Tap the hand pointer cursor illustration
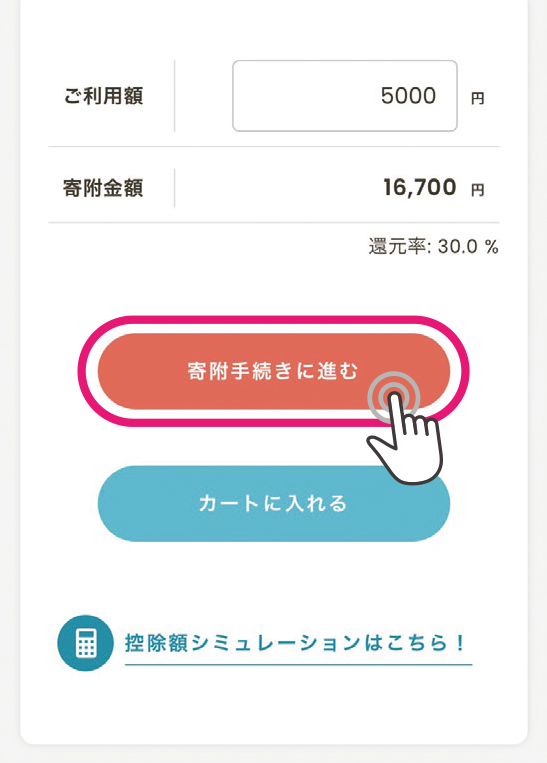Viewport: 547px width, 763px height. [x=406, y=440]
